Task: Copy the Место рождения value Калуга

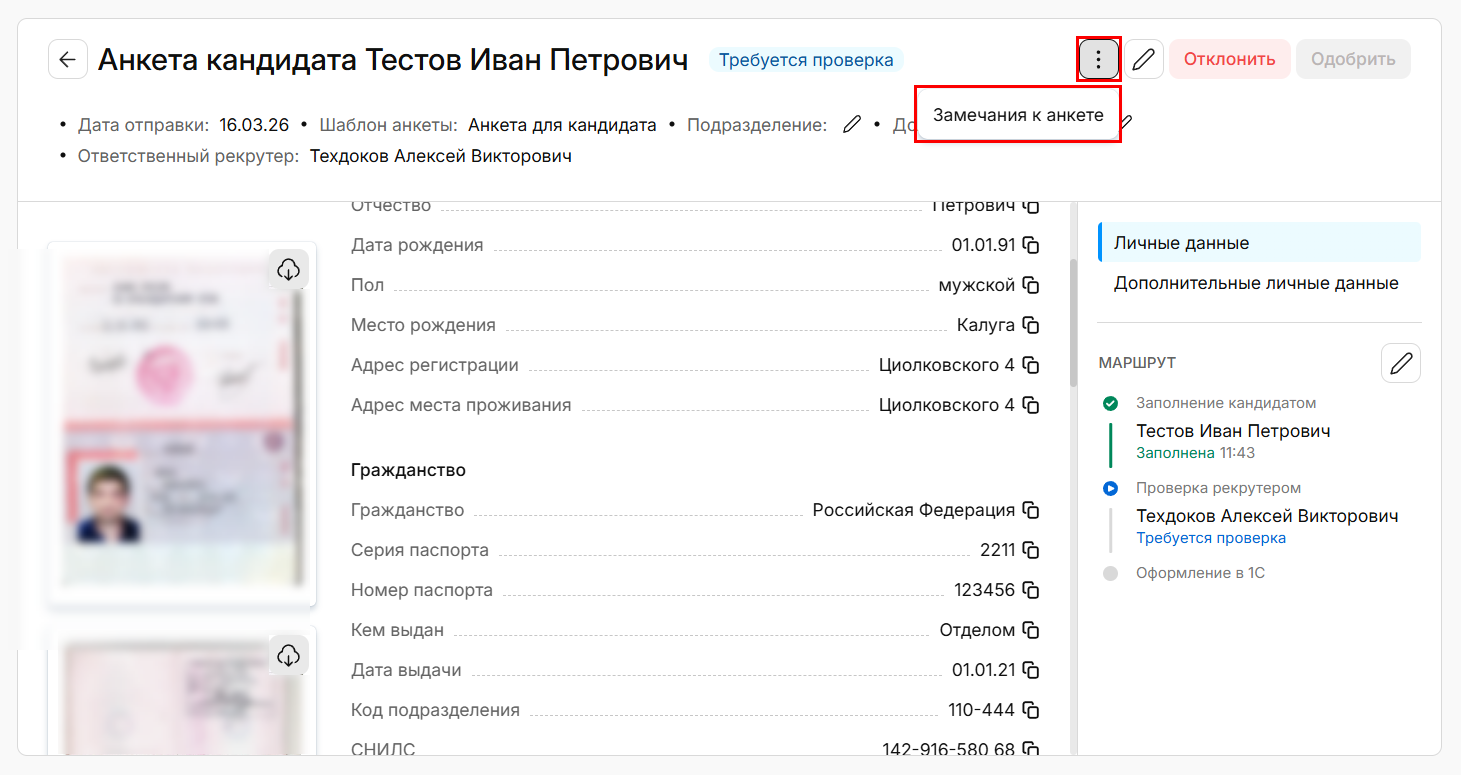Action: click(x=1031, y=325)
